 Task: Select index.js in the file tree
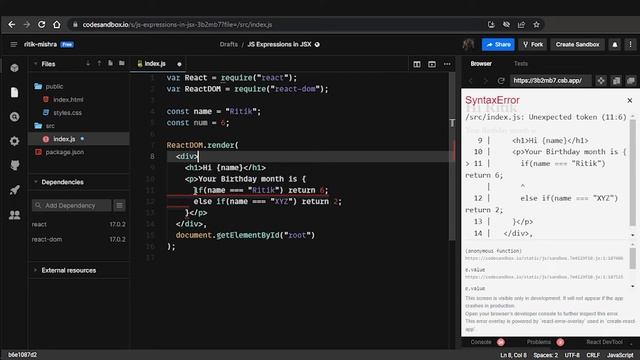64,139
